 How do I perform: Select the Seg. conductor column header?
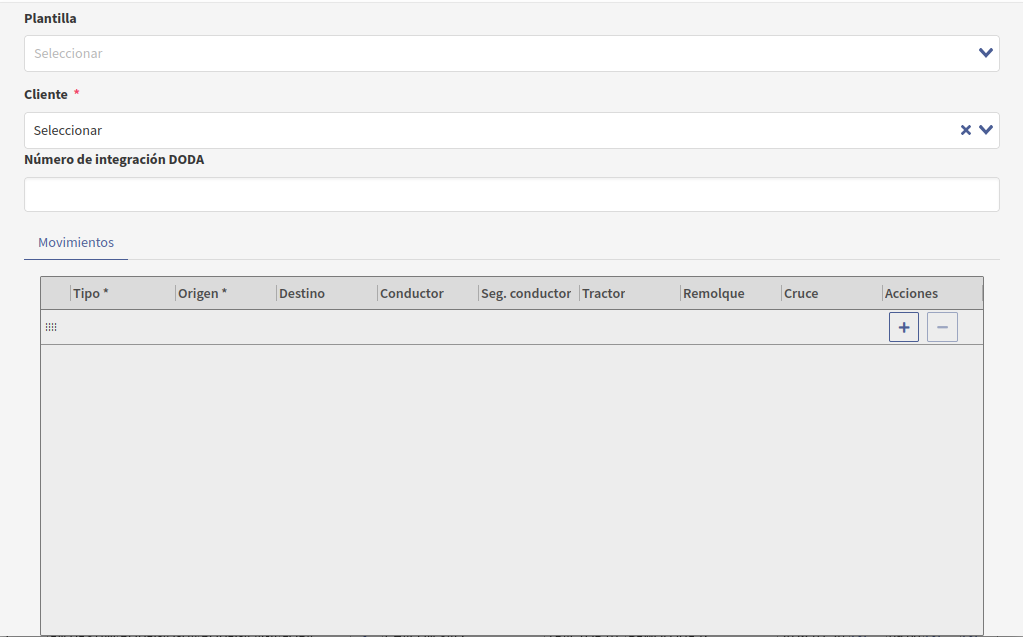(526, 293)
